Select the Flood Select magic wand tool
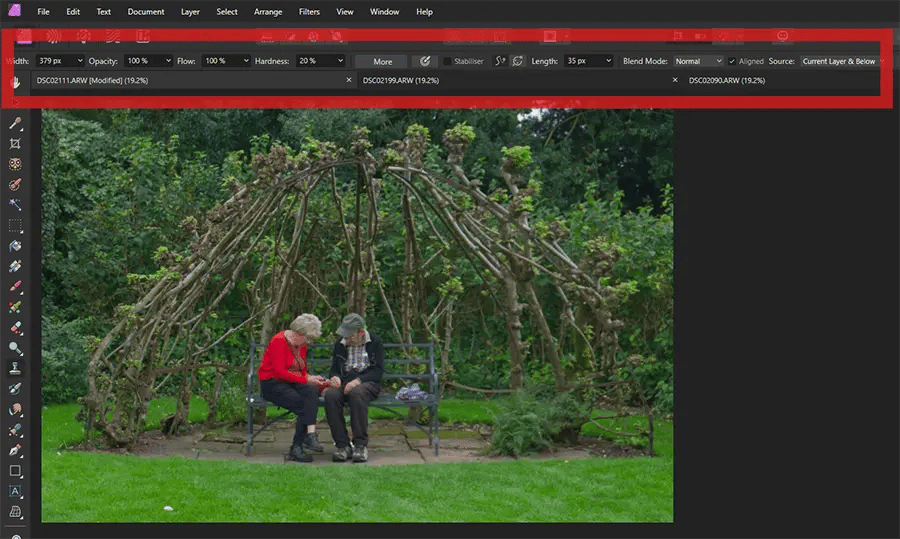The width and height of the screenshot is (900, 539). 15,204
